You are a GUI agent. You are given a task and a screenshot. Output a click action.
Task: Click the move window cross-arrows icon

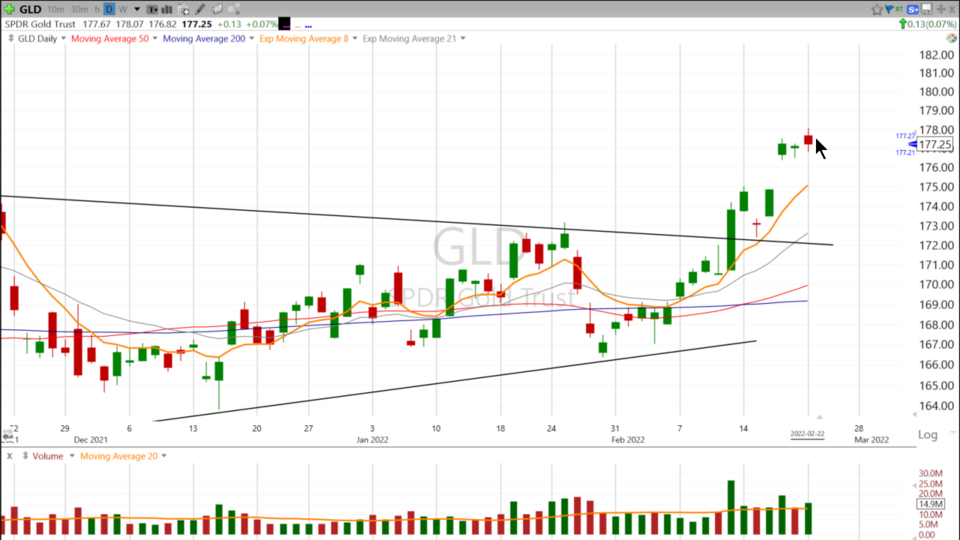click(x=940, y=9)
